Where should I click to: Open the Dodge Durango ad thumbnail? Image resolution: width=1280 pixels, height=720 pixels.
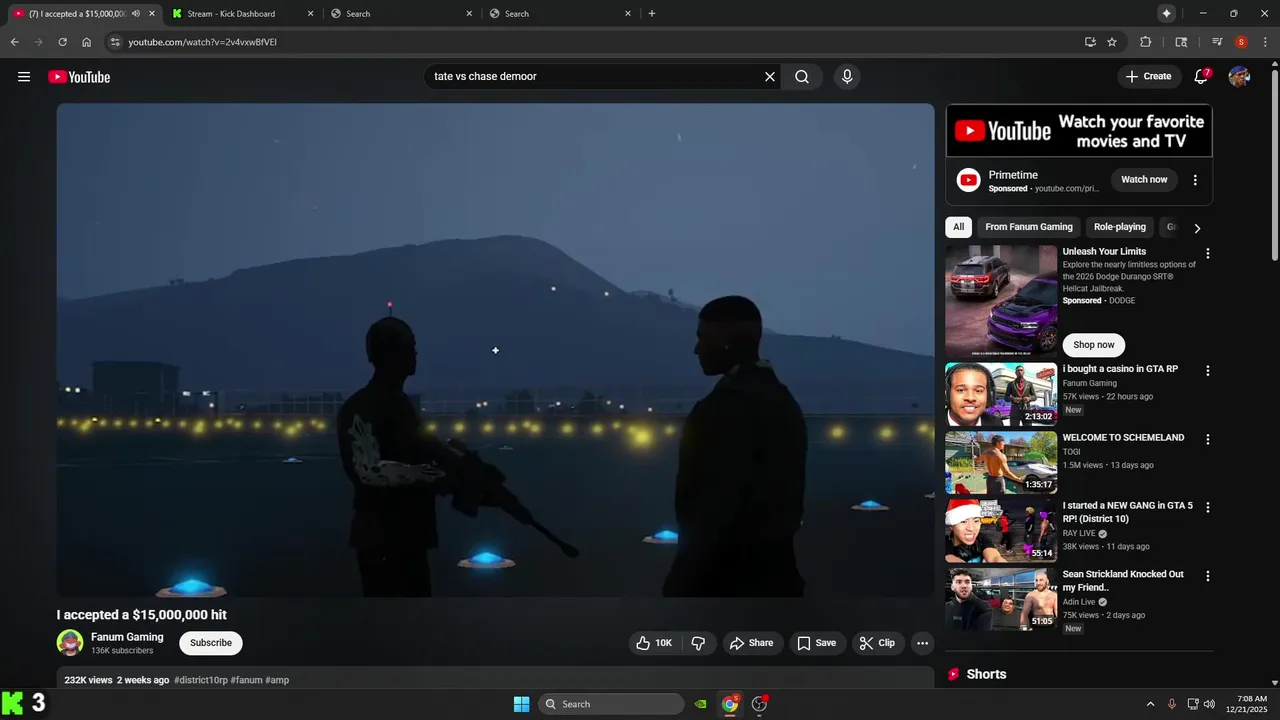[1001, 301]
